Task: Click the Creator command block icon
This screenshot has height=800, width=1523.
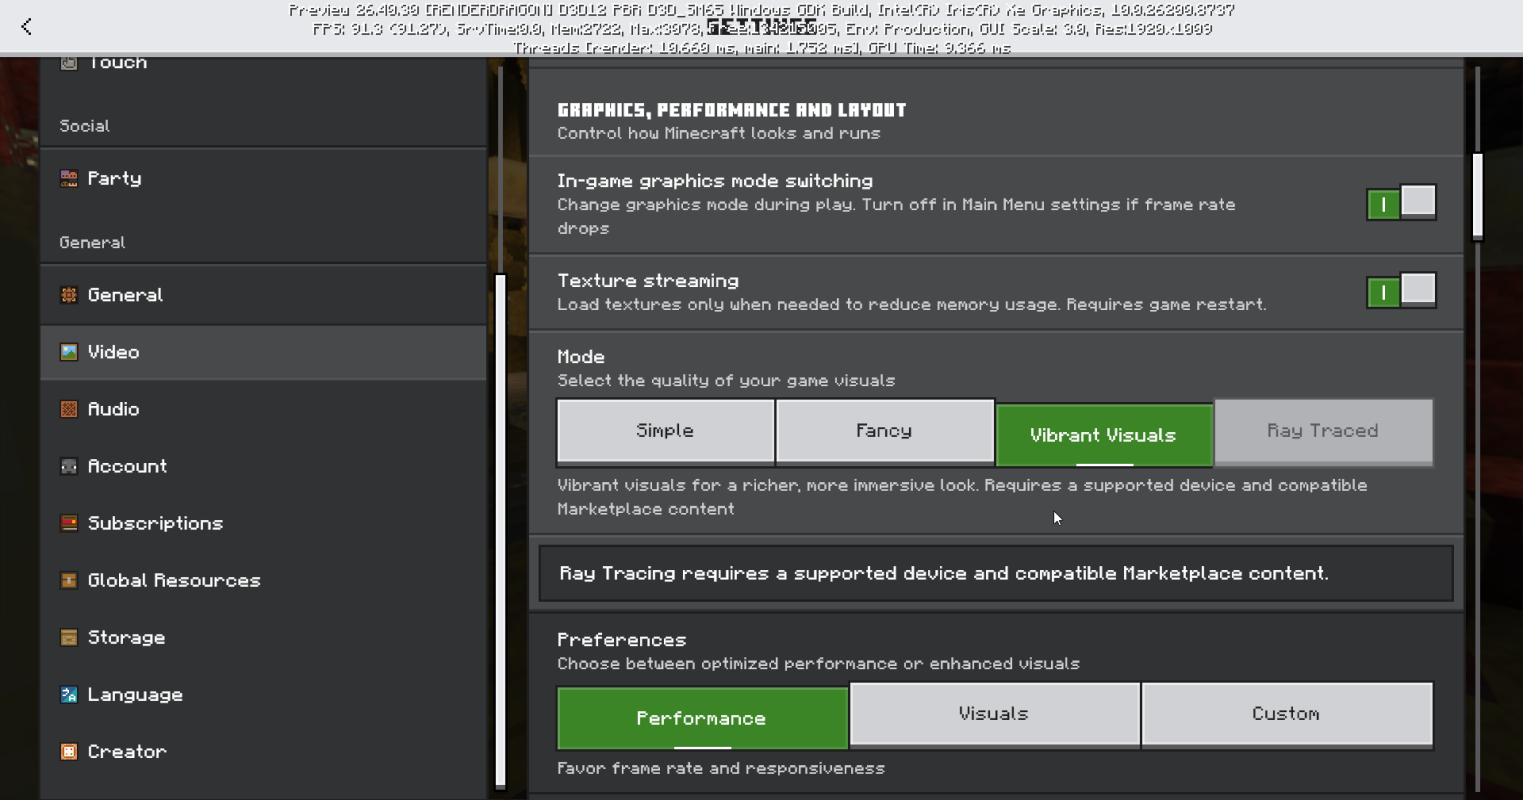Action: pyautogui.click(x=69, y=751)
